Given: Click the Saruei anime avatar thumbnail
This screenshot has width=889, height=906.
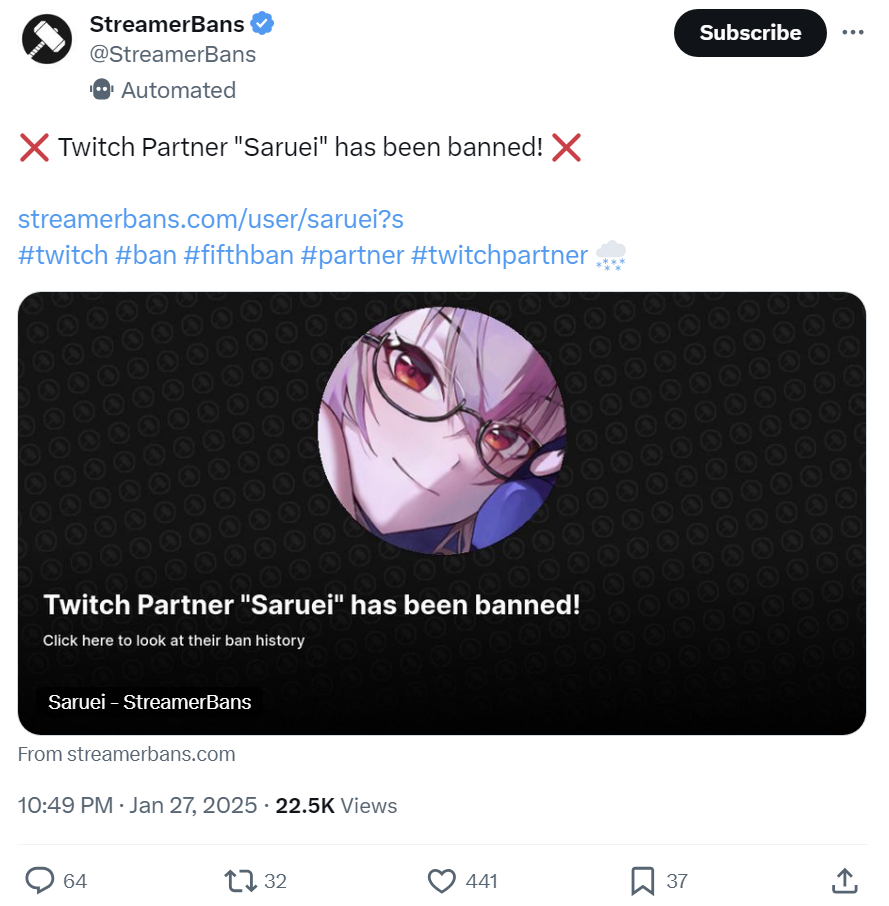Looking at the screenshot, I should pos(442,430).
